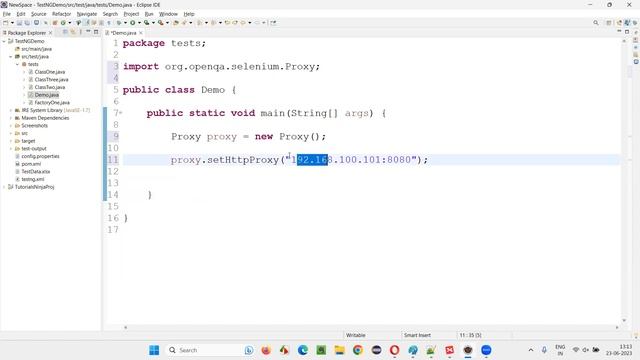Select testing.xml in the tree
The image size is (640, 360).
[33, 179]
